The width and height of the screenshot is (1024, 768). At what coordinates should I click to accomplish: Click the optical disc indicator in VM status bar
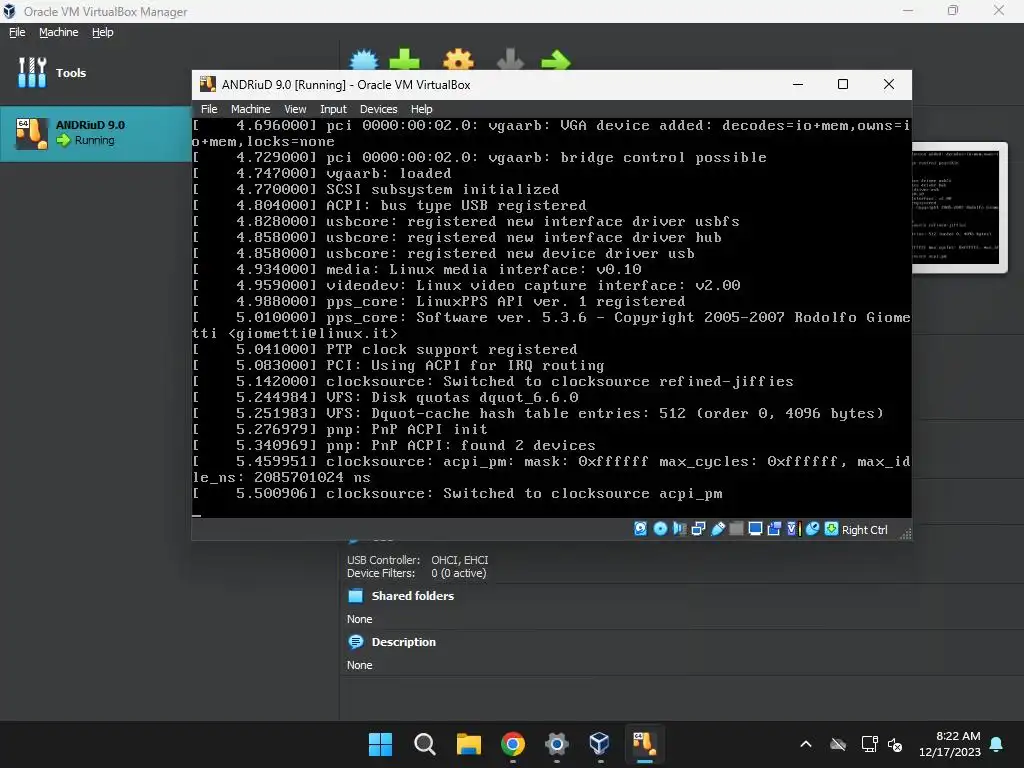point(660,529)
